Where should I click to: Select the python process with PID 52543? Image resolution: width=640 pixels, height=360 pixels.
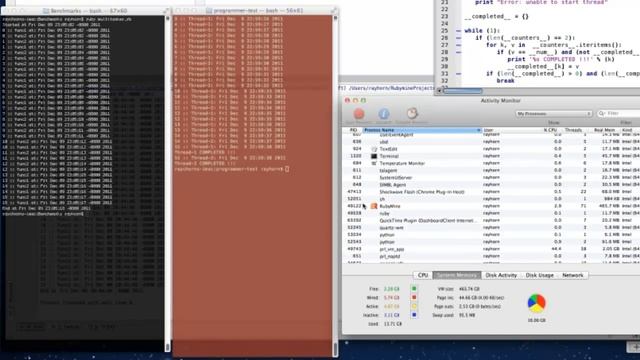pyautogui.click(x=491, y=242)
